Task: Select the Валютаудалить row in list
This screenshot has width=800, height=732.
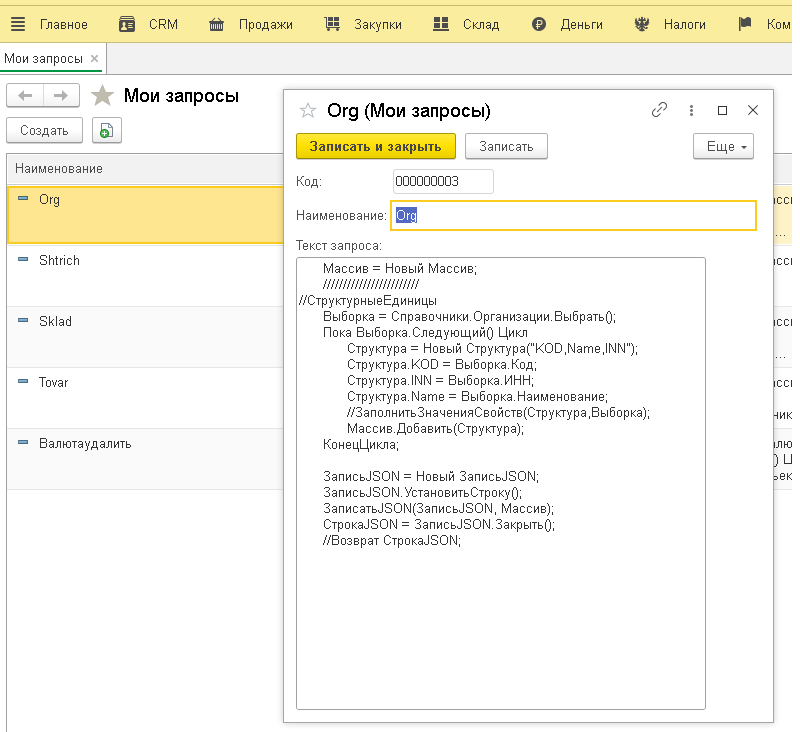Action: (x=145, y=460)
